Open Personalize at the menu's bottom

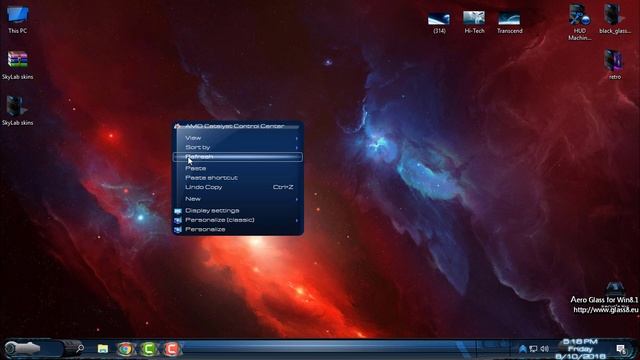click(x=238, y=229)
